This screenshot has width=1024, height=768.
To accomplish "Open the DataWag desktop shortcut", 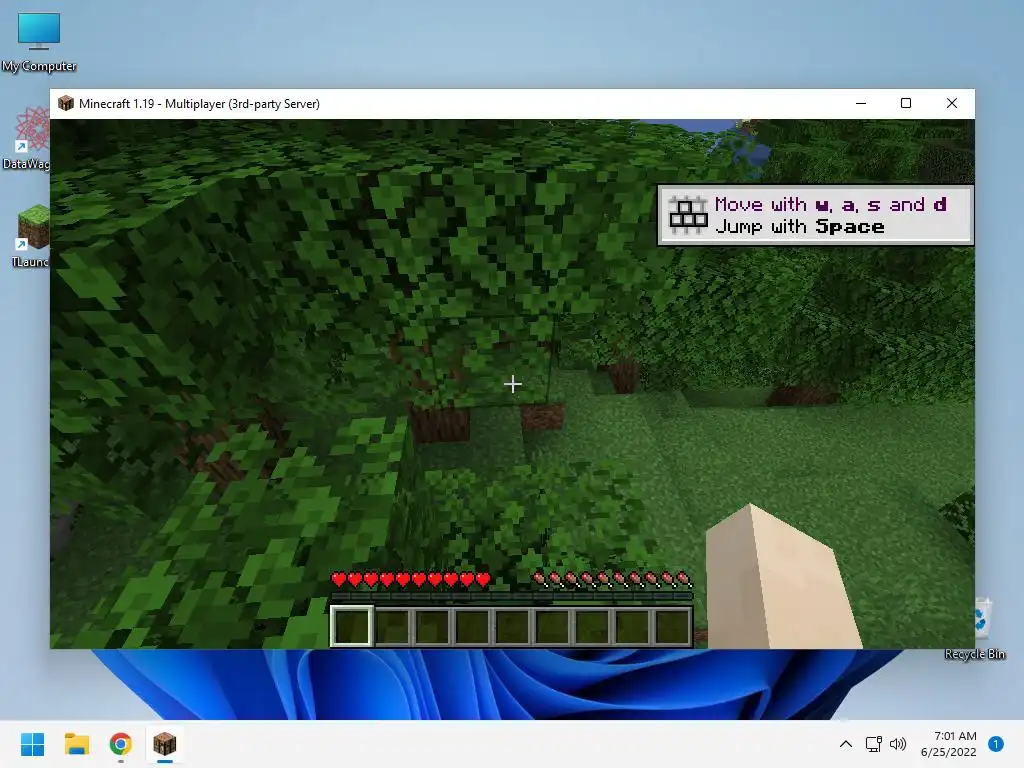I will click(x=25, y=138).
